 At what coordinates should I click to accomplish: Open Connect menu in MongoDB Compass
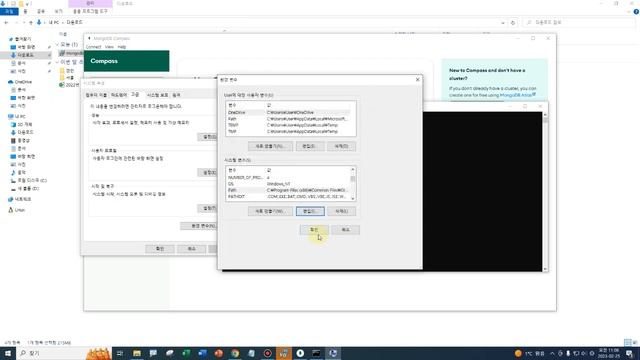pos(93,47)
